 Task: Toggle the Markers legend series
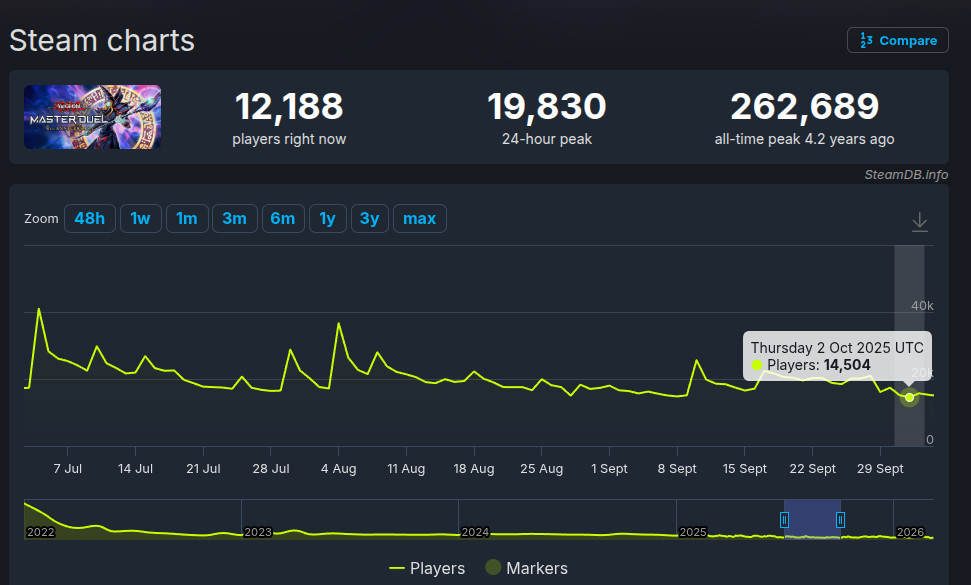[x=526, y=568]
